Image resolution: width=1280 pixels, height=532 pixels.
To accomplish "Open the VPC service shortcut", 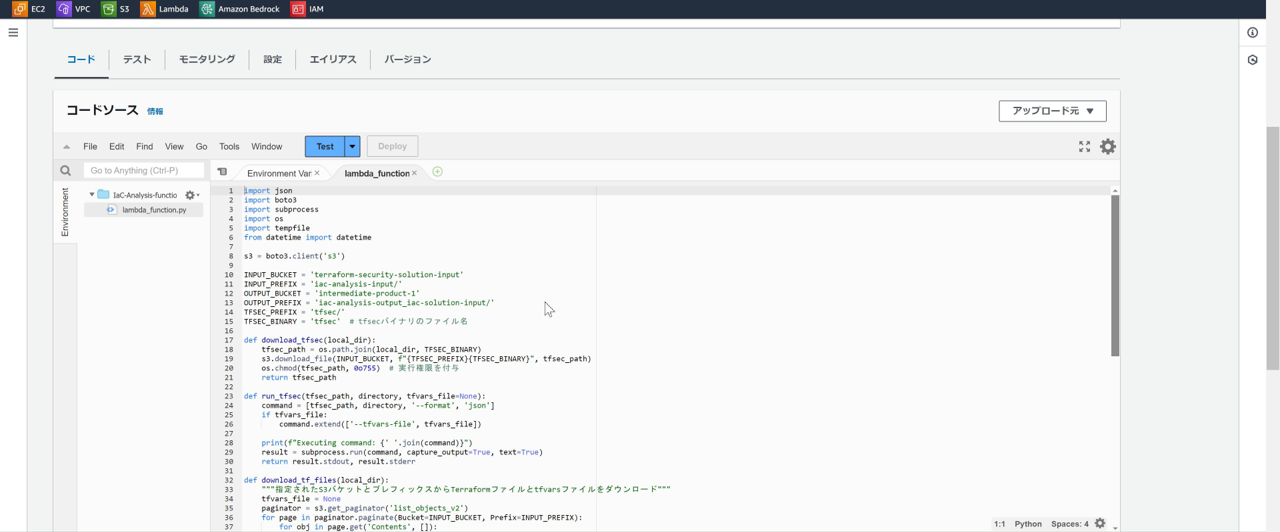I will point(74,9).
